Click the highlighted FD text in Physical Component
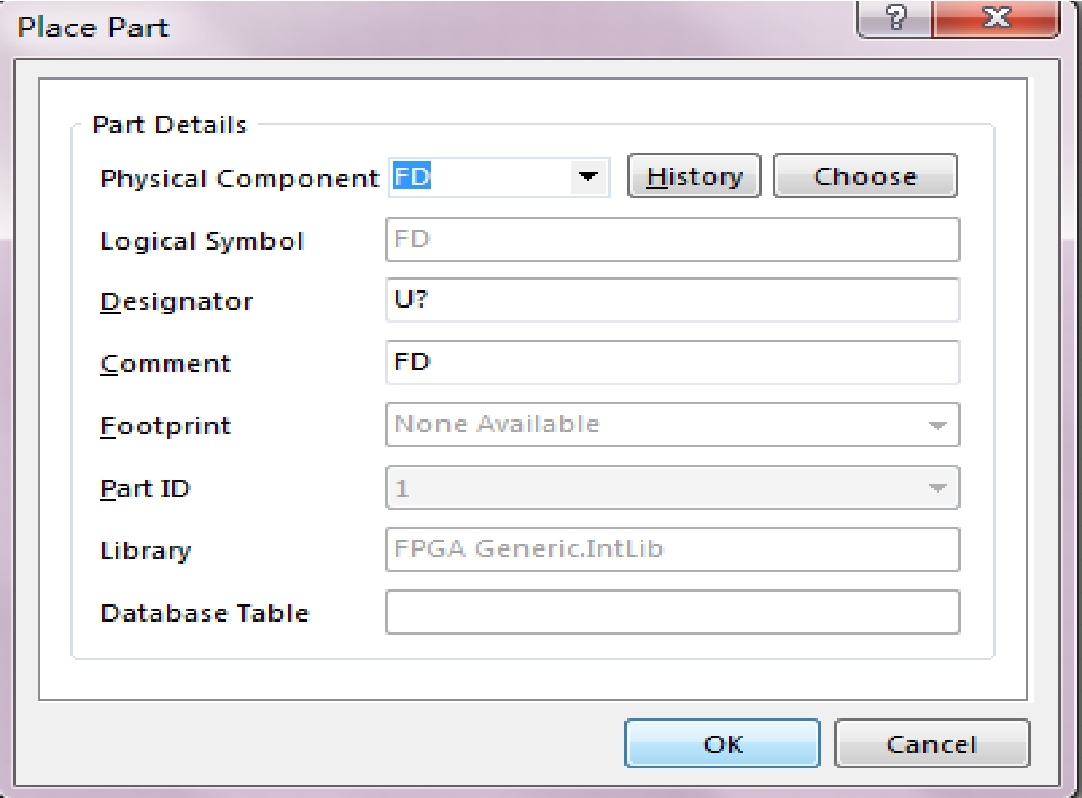The width and height of the screenshot is (1082, 798). [x=412, y=177]
